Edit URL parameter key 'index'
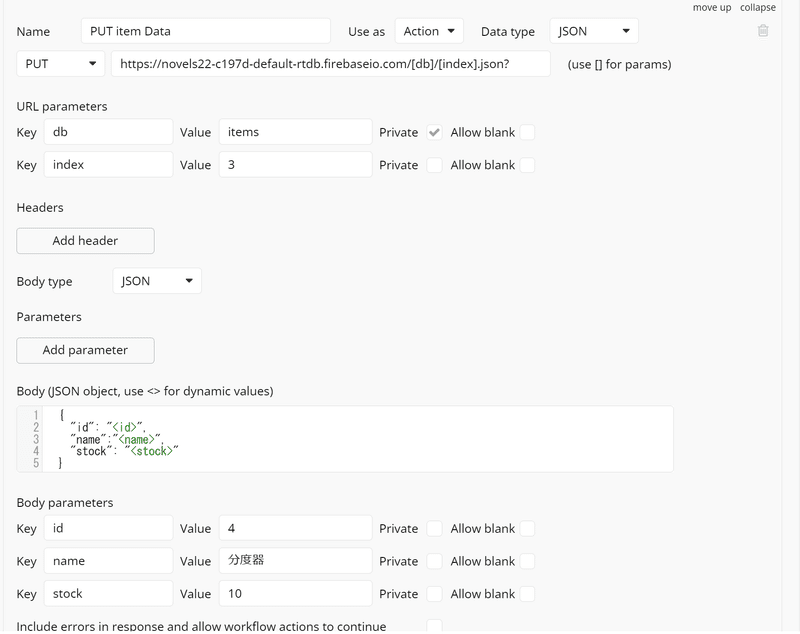 (108, 165)
